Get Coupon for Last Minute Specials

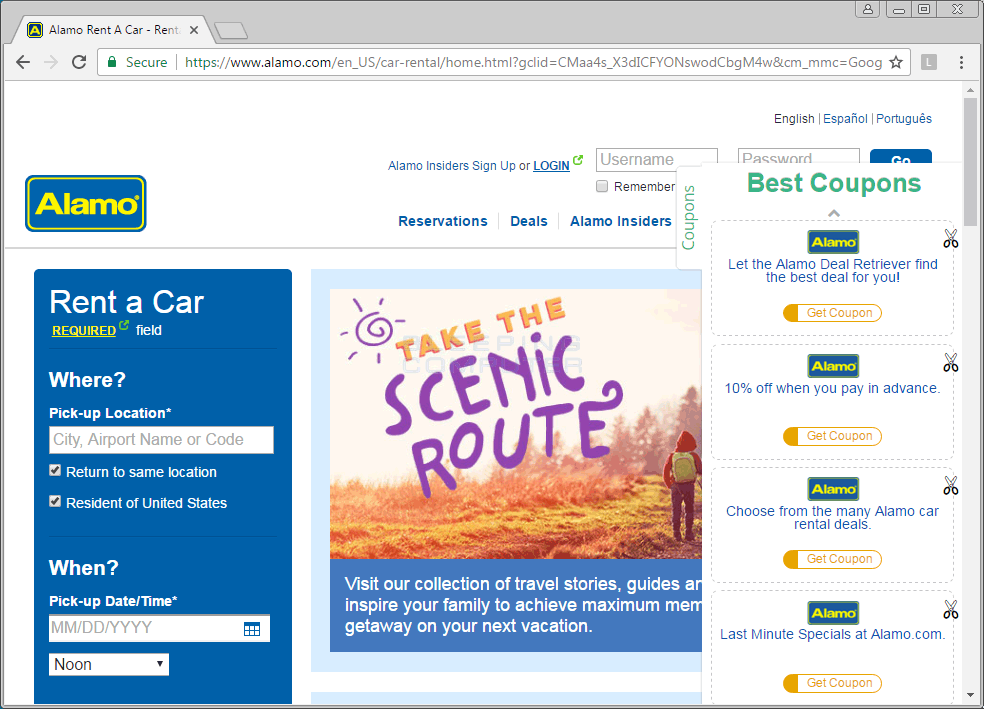pyautogui.click(x=832, y=683)
